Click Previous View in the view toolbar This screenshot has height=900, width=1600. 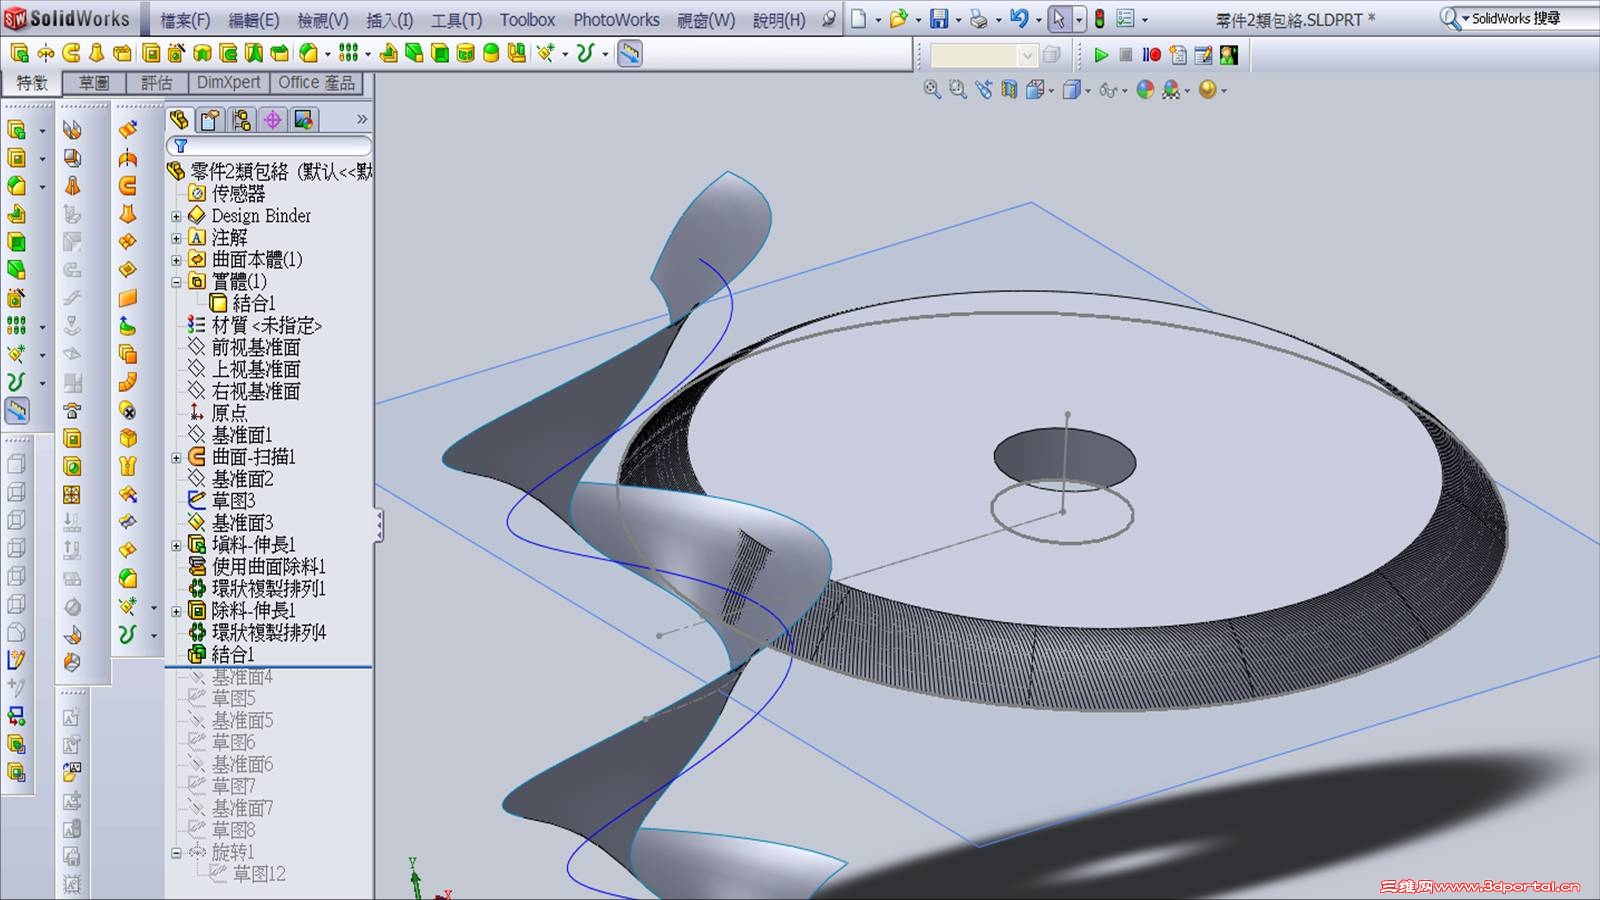984,90
